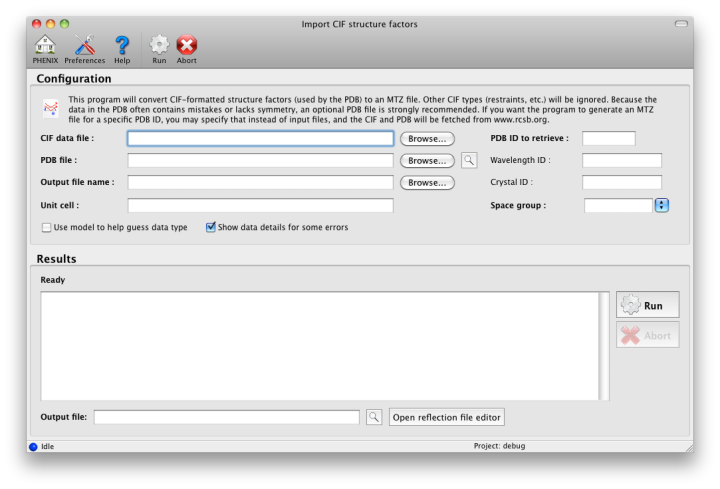
Task: Click the red Abort icon in toolbar
Action: pyautogui.click(x=186, y=45)
